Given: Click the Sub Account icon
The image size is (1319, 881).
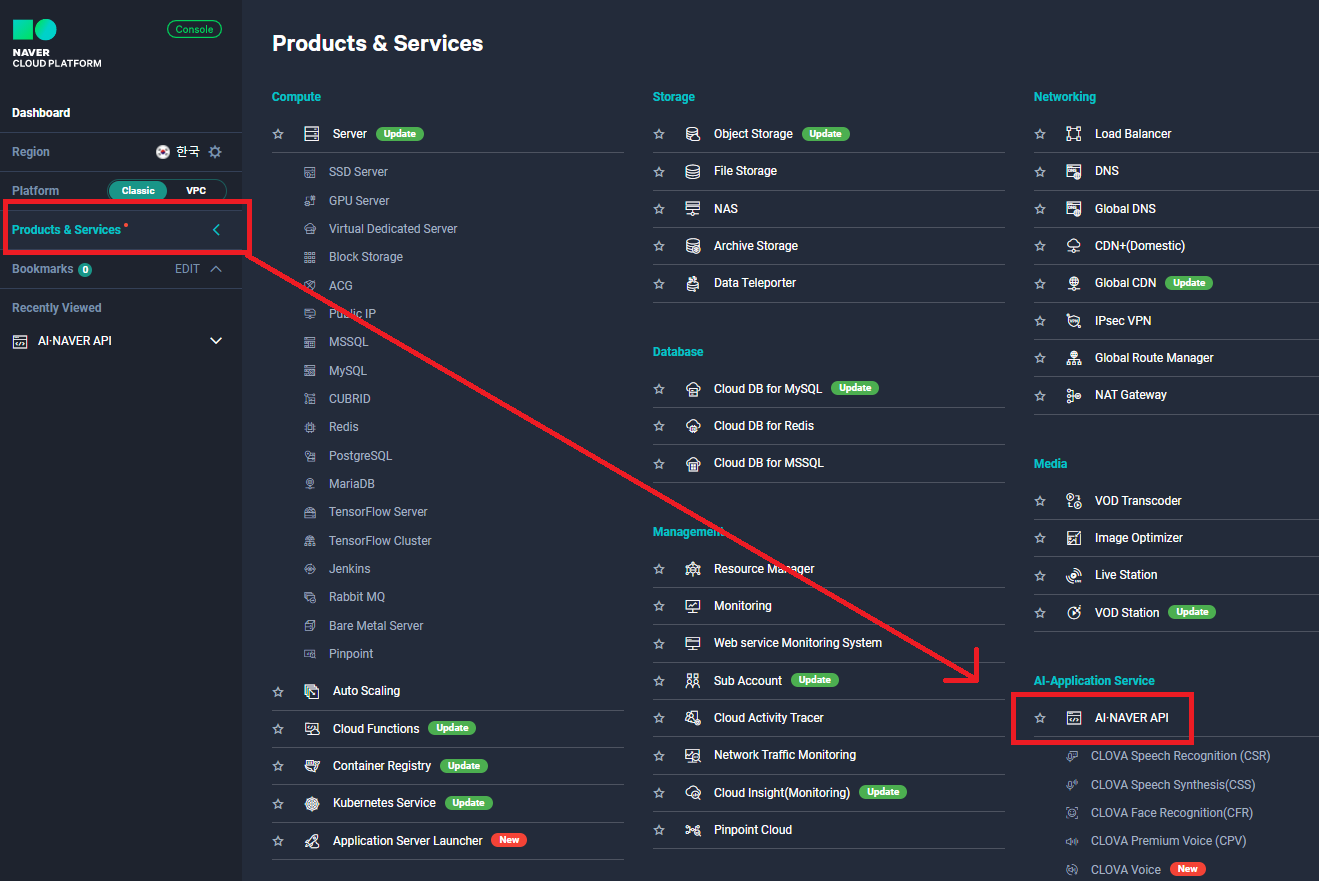Looking at the screenshot, I should 692,681.
